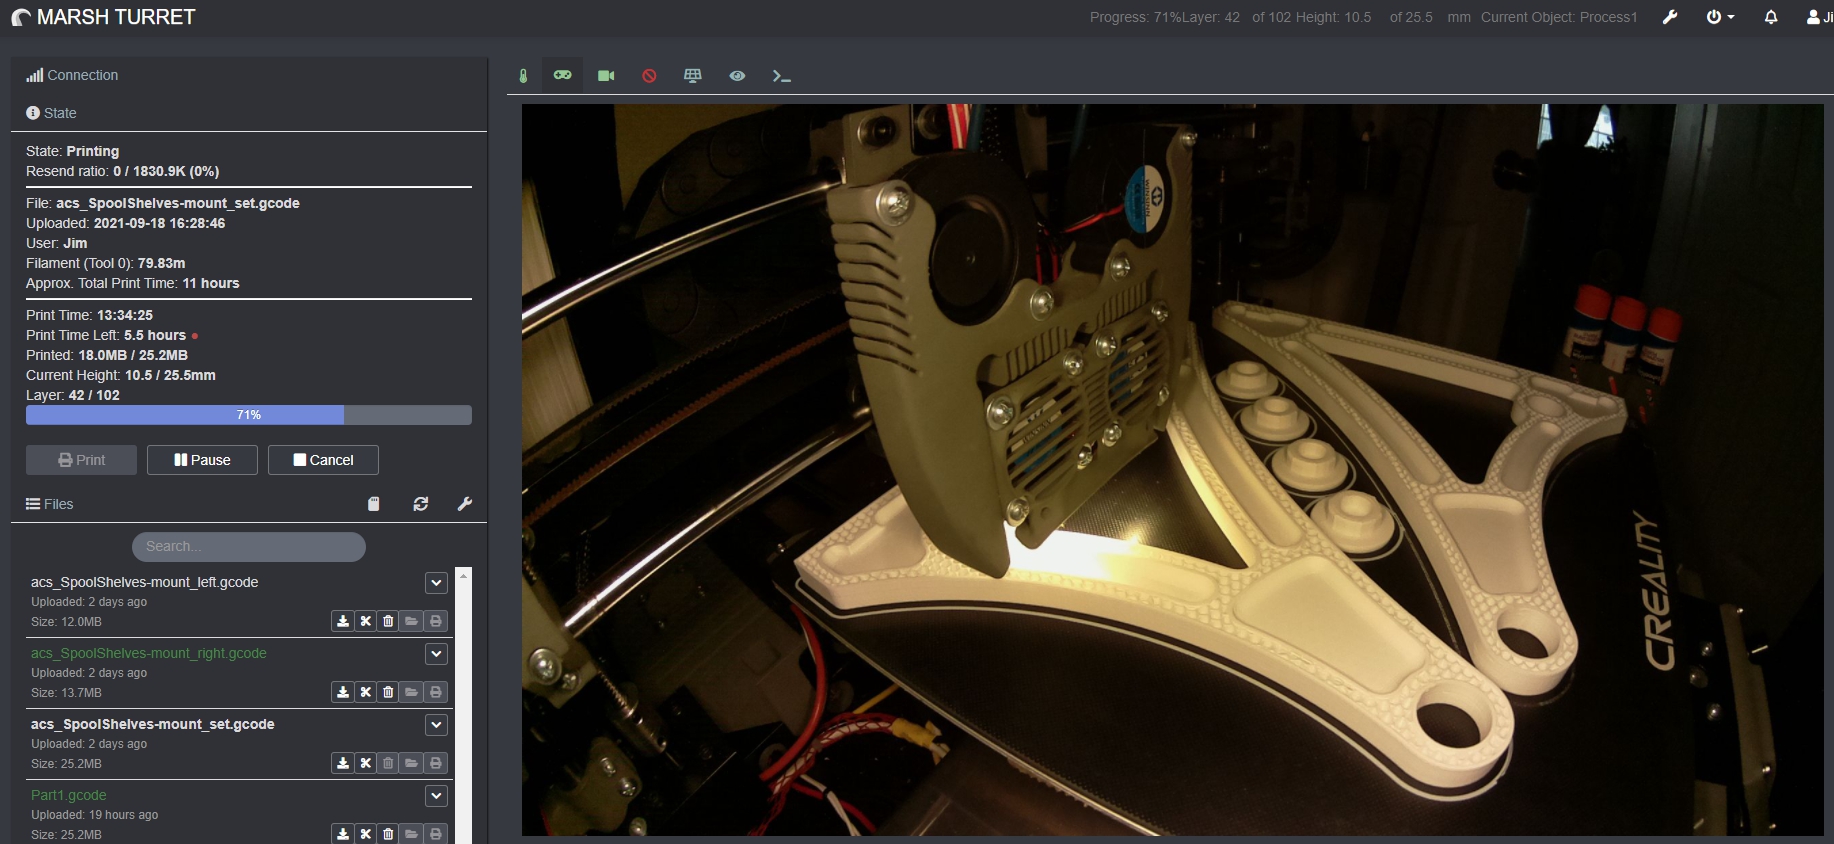This screenshot has height=844, width=1834.
Task: Click the red prohibited circle tab icon
Action: pos(649,76)
